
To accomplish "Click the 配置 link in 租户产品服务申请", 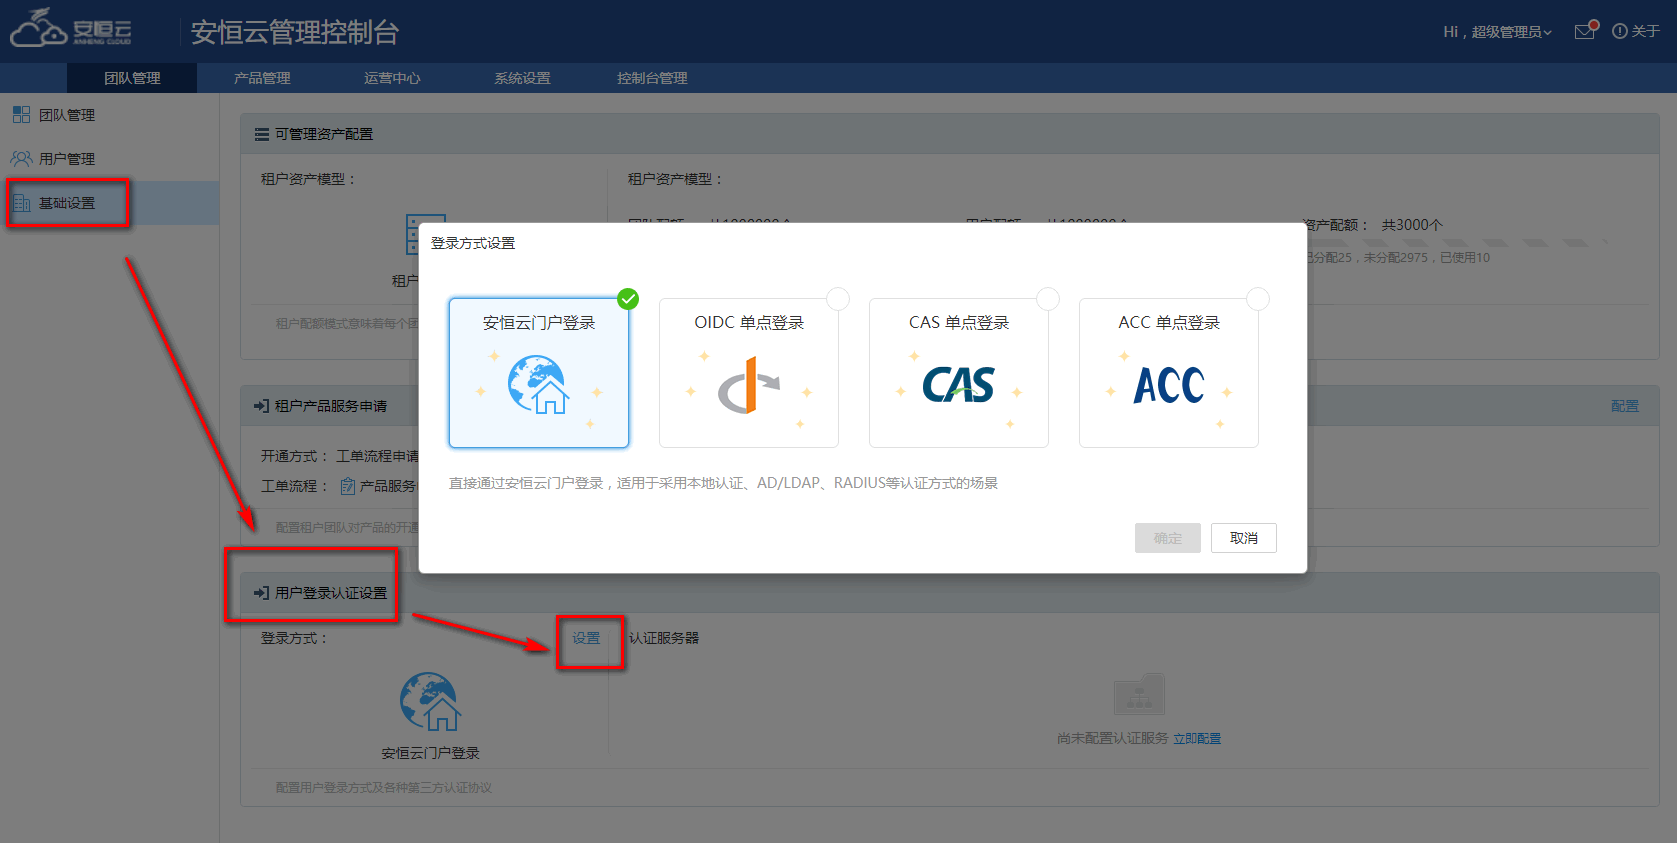I will (1625, 406).
